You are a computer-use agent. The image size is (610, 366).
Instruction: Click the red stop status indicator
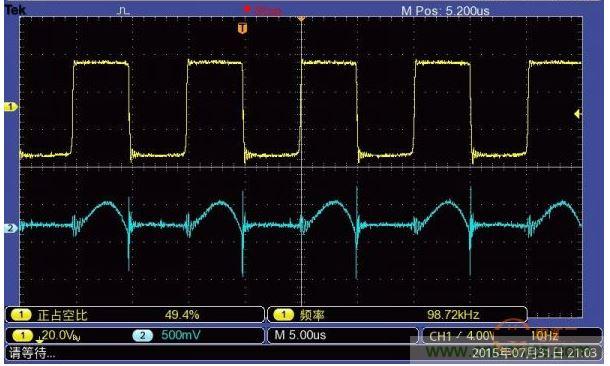click(x=263, y=10)
